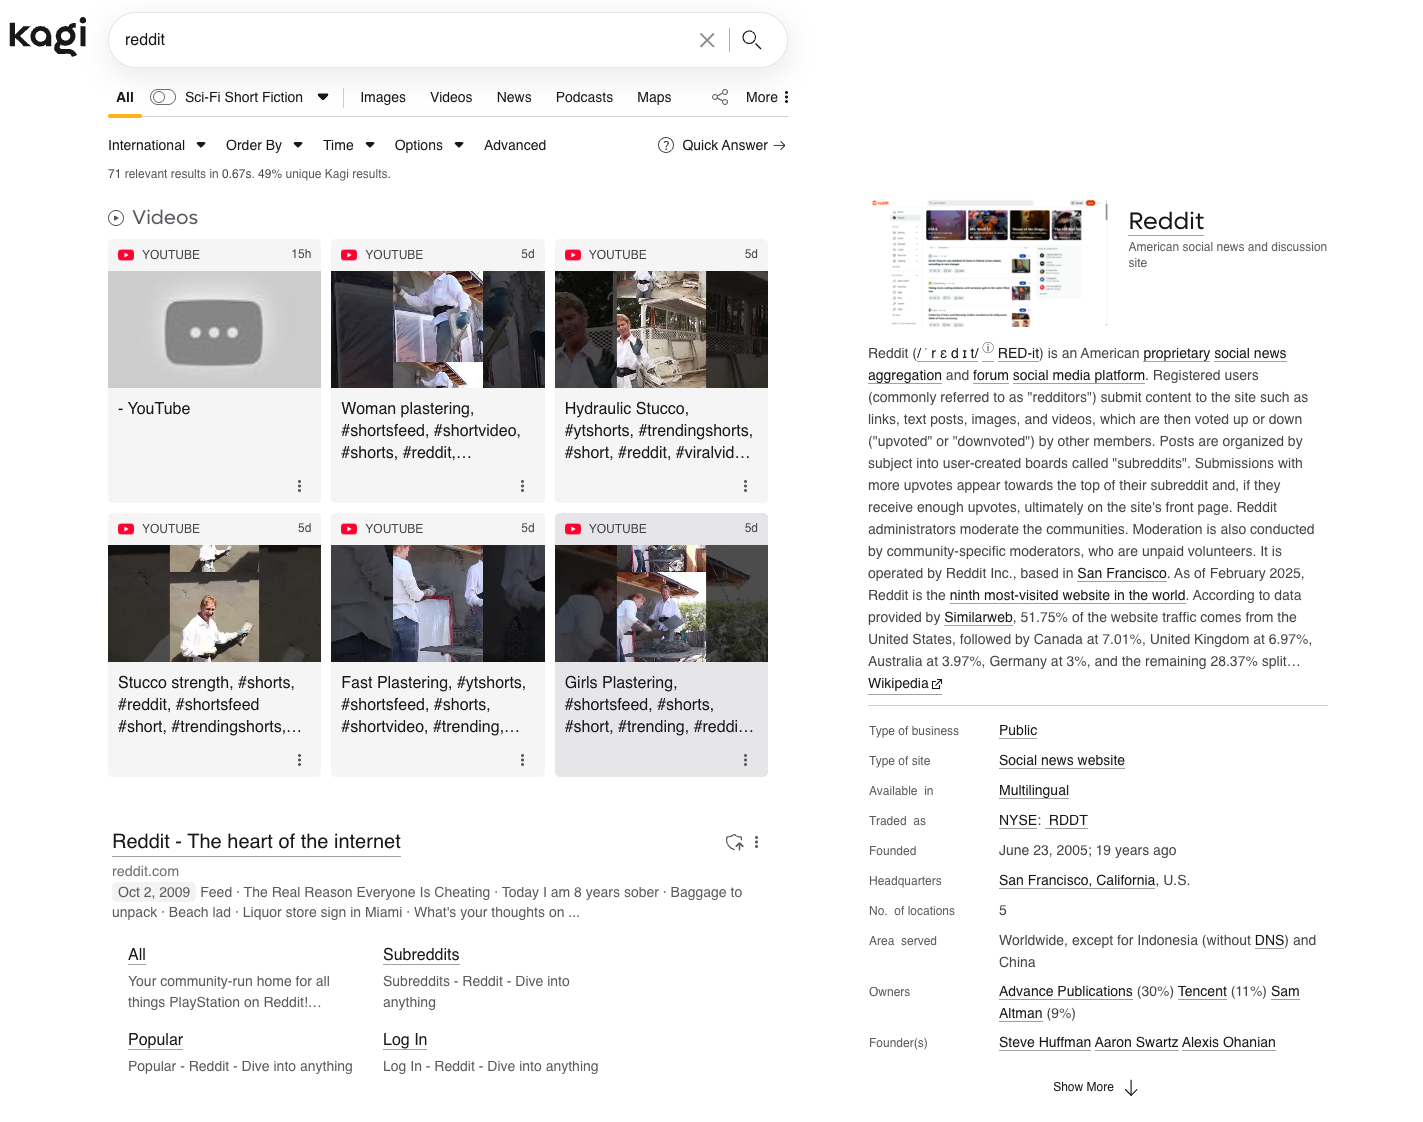Click the Quick Answer question mark icon
Viewport: 1423px width, 1122px height.
click(x=666, y=145)
